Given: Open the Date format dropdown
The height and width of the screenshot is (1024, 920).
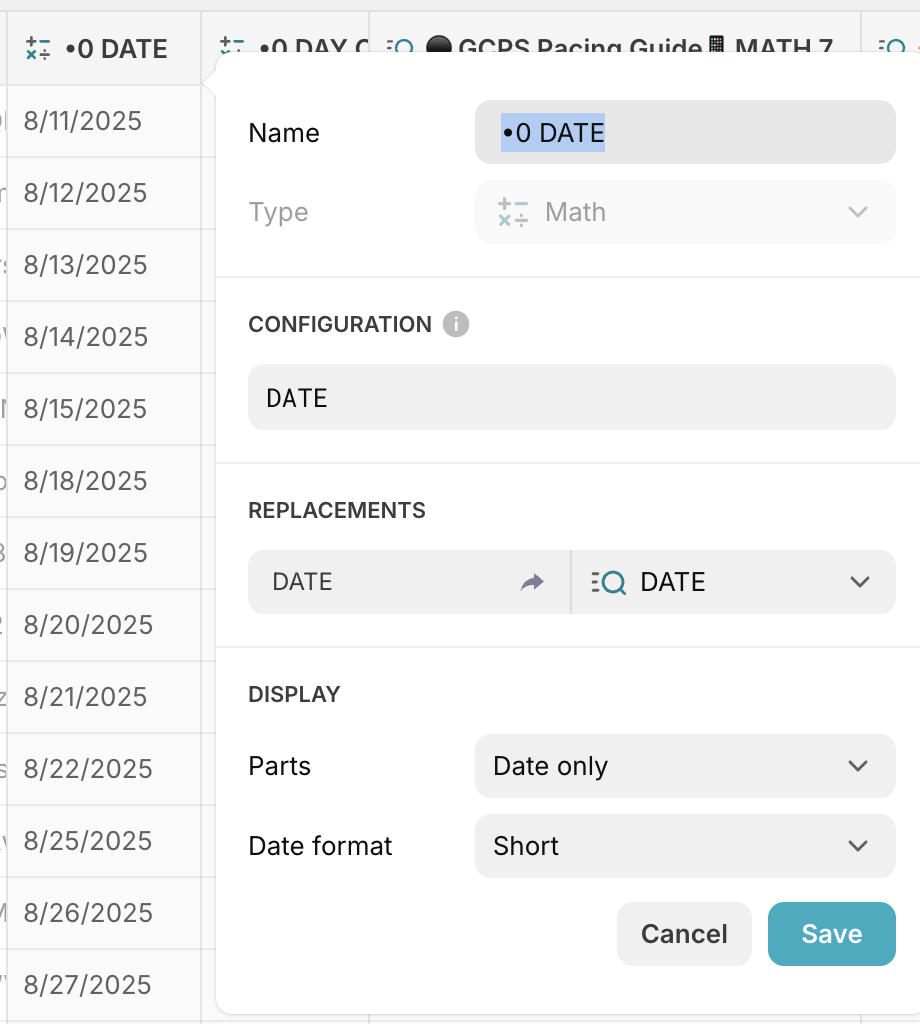Looking at the screenshot, I should [x=685, y=846].
